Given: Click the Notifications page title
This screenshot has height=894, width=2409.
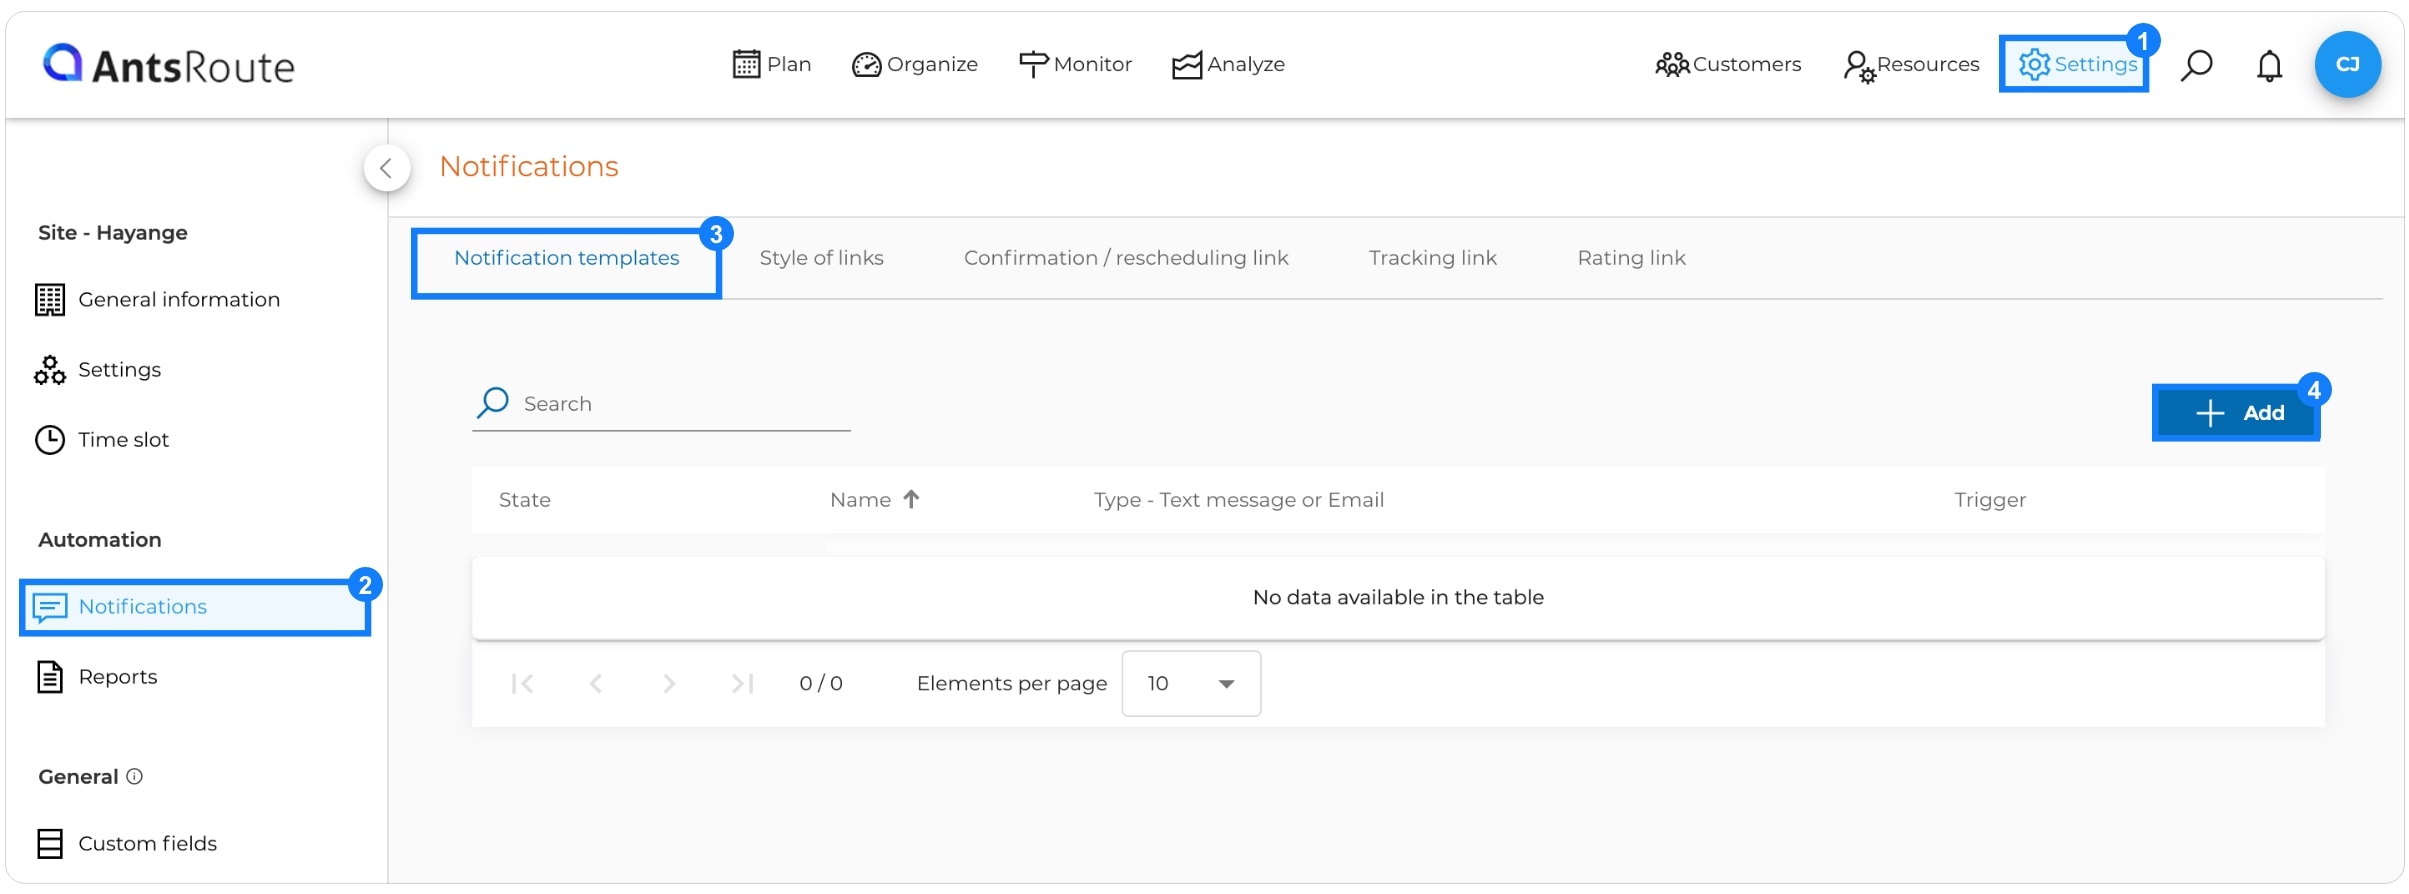Looking at the screenshot, I should (529, 166).
